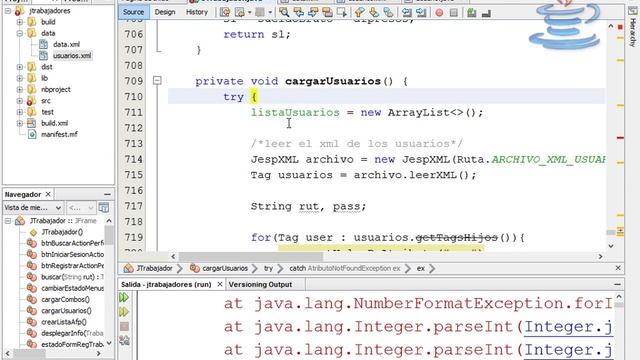Select JTrabajador() constructor in navigator

pyautogui.click(x=62, y=232)
